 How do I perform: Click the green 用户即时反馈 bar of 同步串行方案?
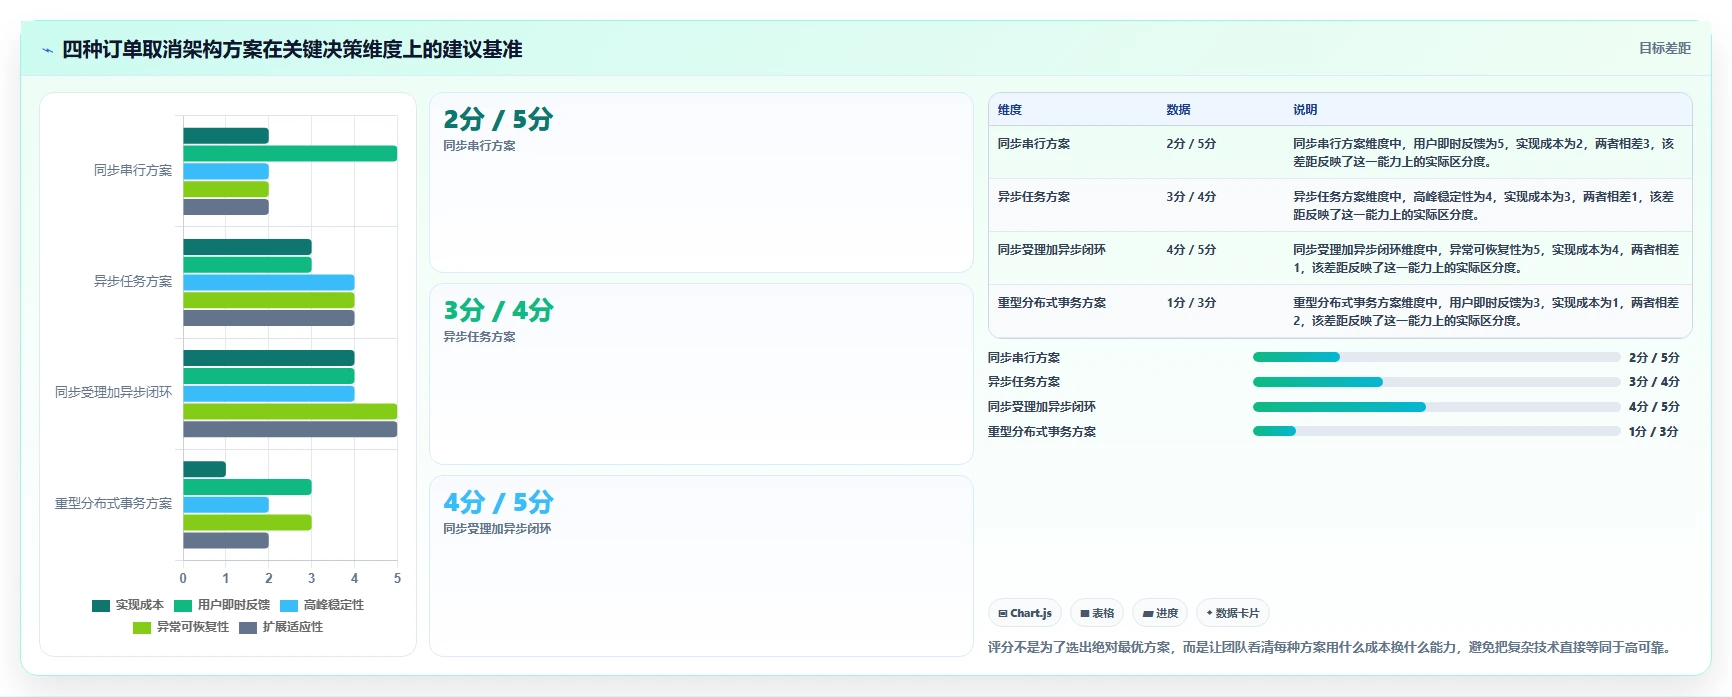click(x=290, y=153)
